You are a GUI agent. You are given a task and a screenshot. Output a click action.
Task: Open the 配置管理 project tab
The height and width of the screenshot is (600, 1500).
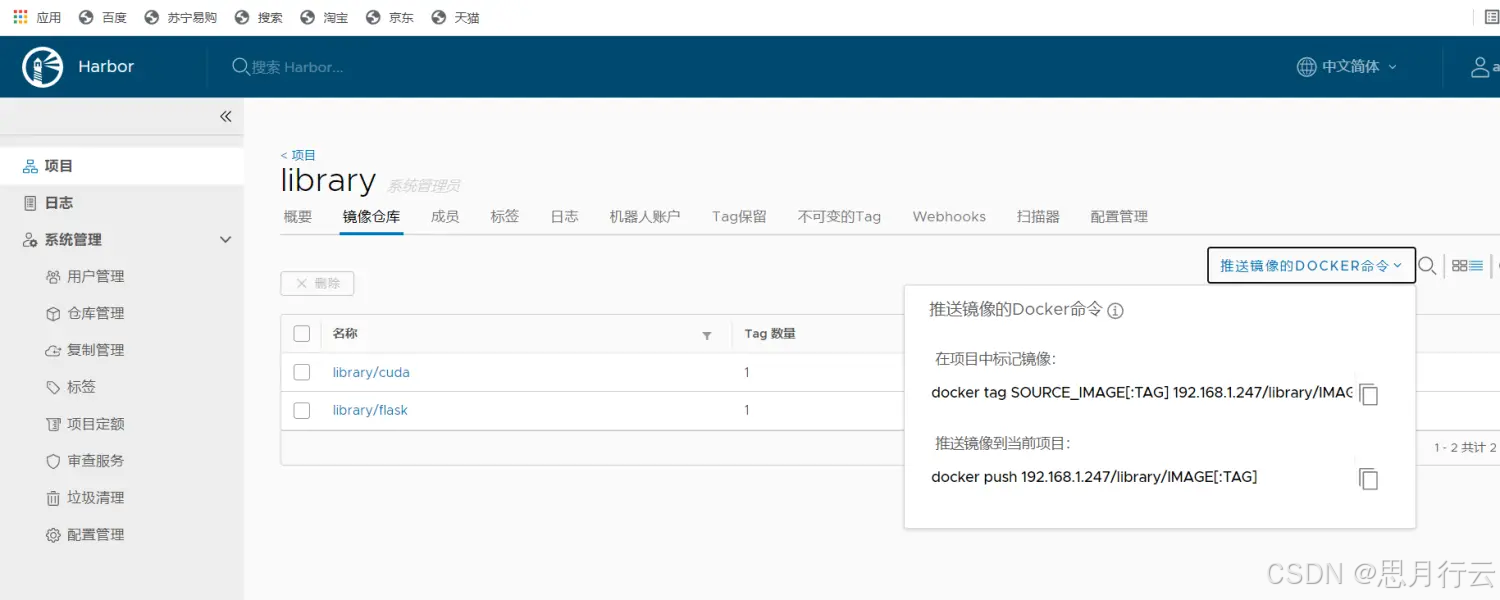click(1118, 216)
